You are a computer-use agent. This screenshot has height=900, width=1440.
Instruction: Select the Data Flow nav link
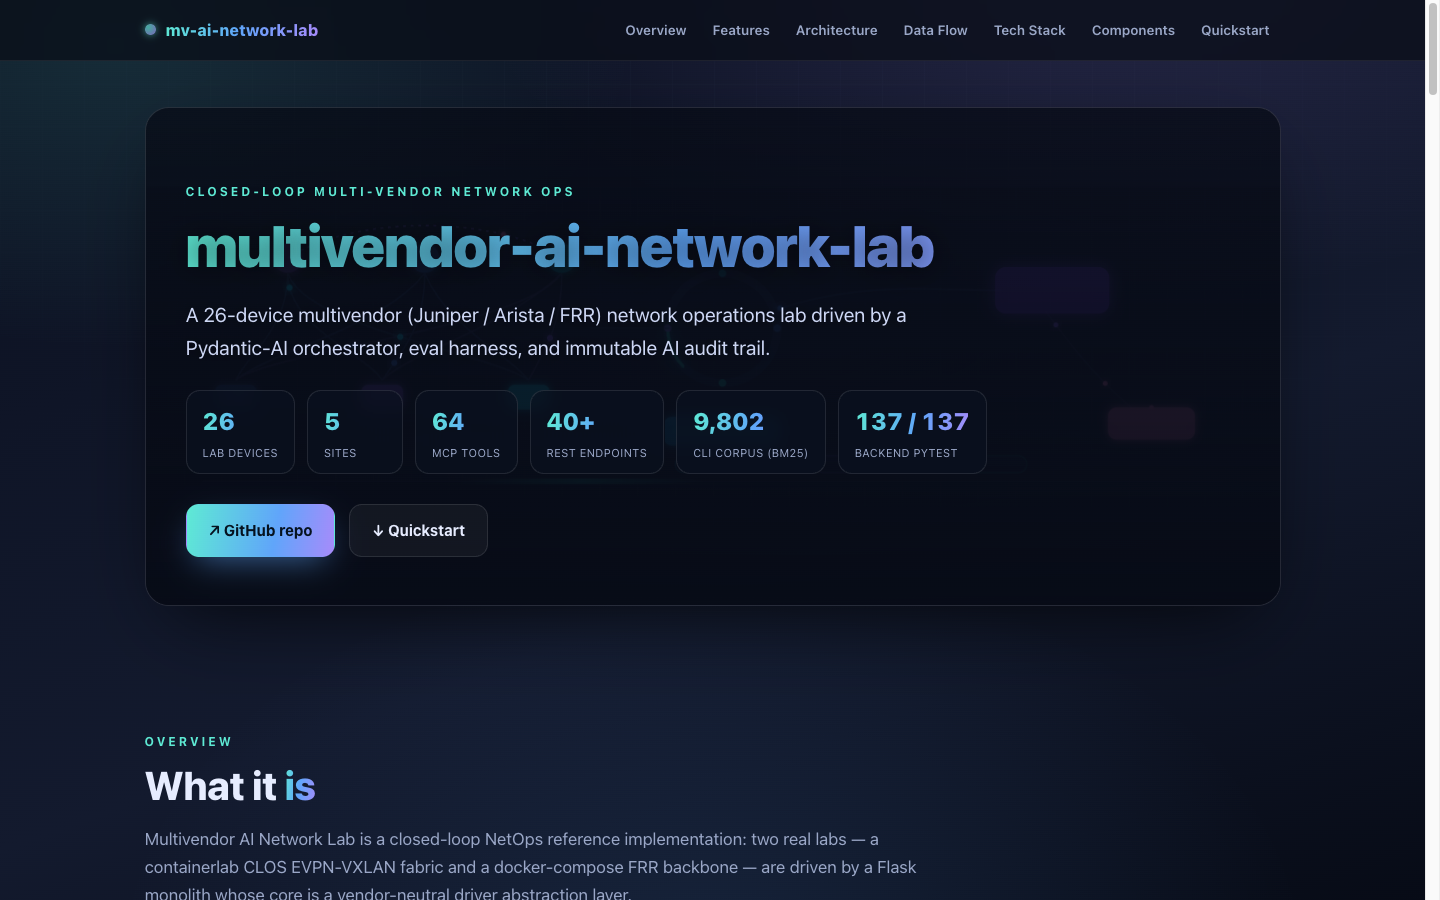[x=936, y=30]
